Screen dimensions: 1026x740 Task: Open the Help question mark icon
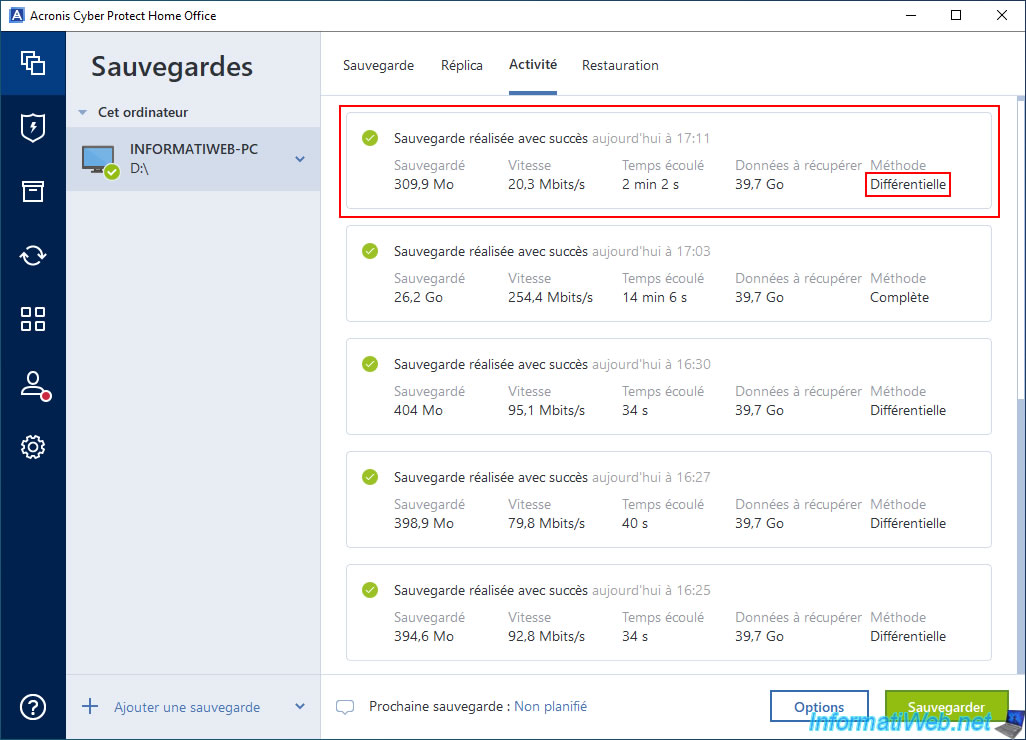33,707
